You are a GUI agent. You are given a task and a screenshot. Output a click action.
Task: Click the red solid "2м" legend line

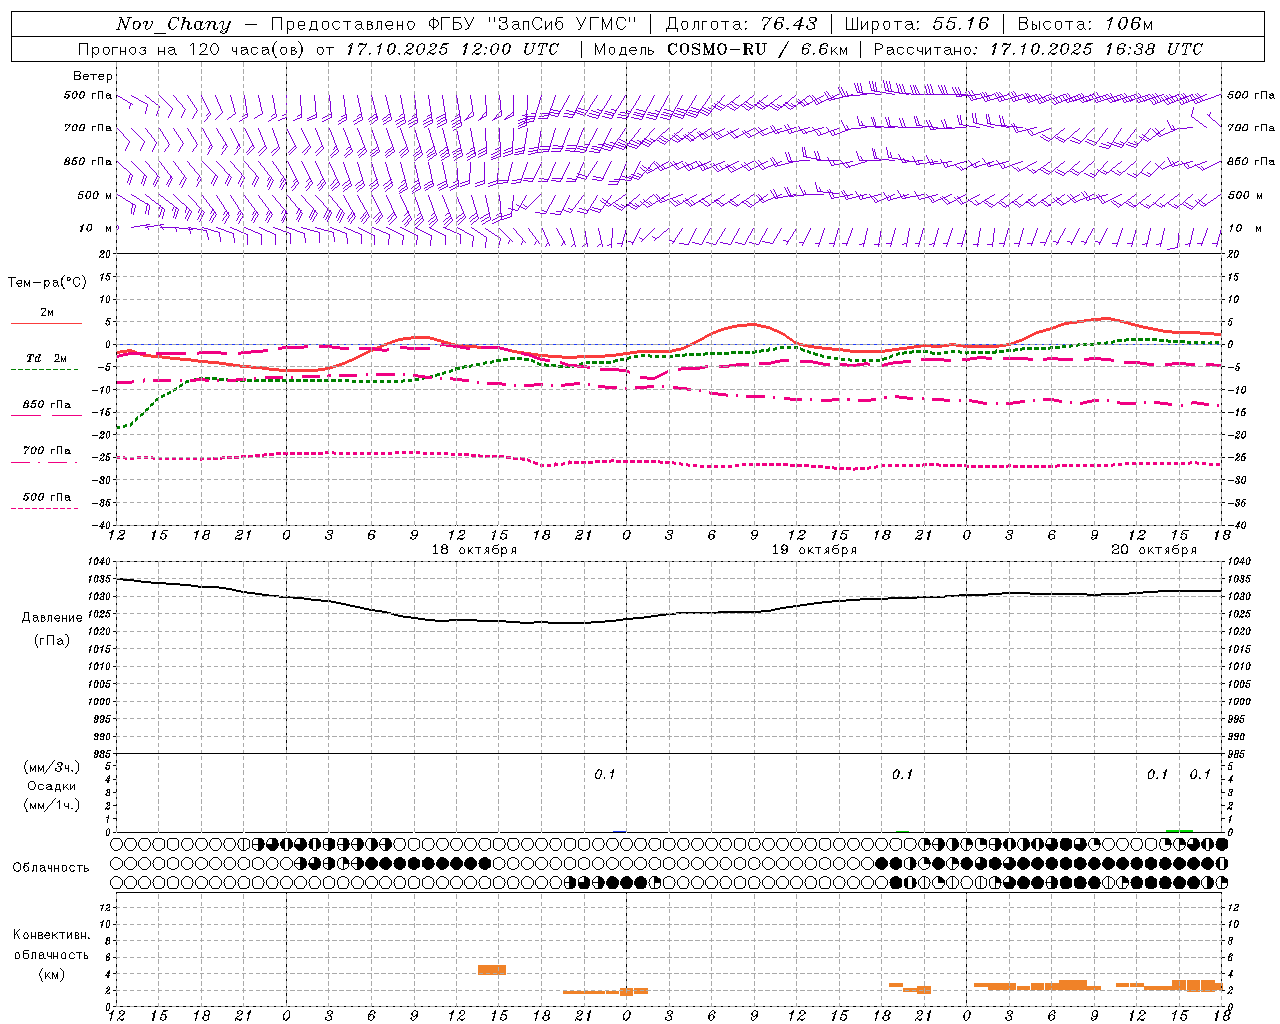pos(46,323)
